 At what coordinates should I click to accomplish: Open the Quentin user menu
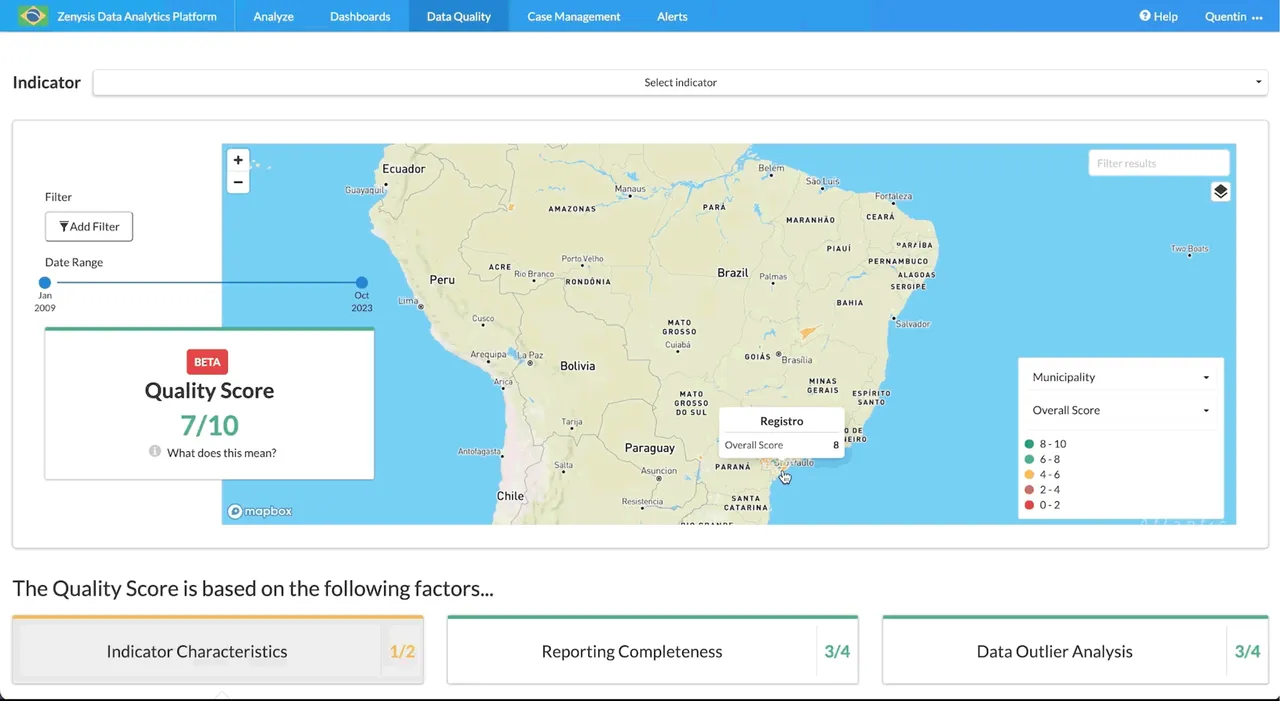tap(1234, 16)
